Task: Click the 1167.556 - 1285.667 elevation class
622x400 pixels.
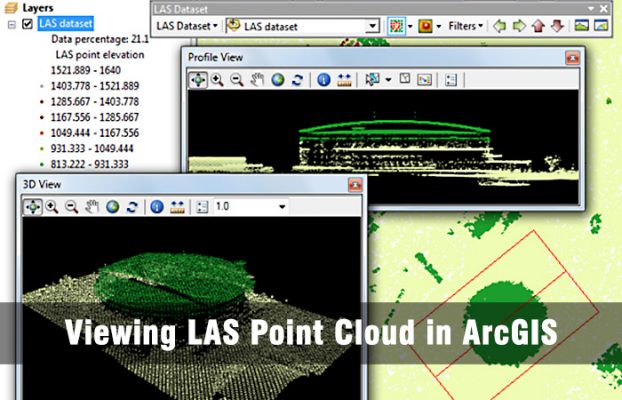Action: coord(95,117)
